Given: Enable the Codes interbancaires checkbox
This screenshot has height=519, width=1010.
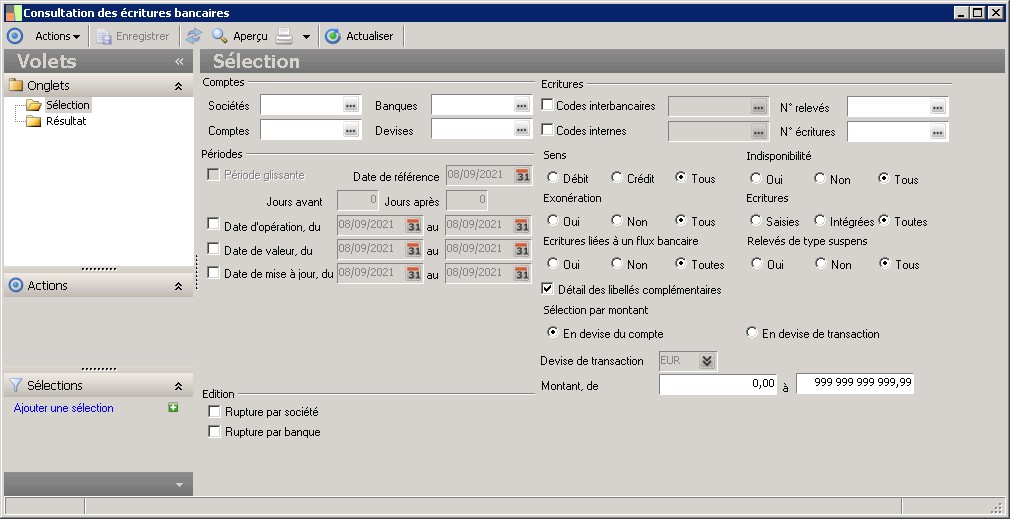Looking at the screenshot, I should pyautogui.click(x=548, y=105).
